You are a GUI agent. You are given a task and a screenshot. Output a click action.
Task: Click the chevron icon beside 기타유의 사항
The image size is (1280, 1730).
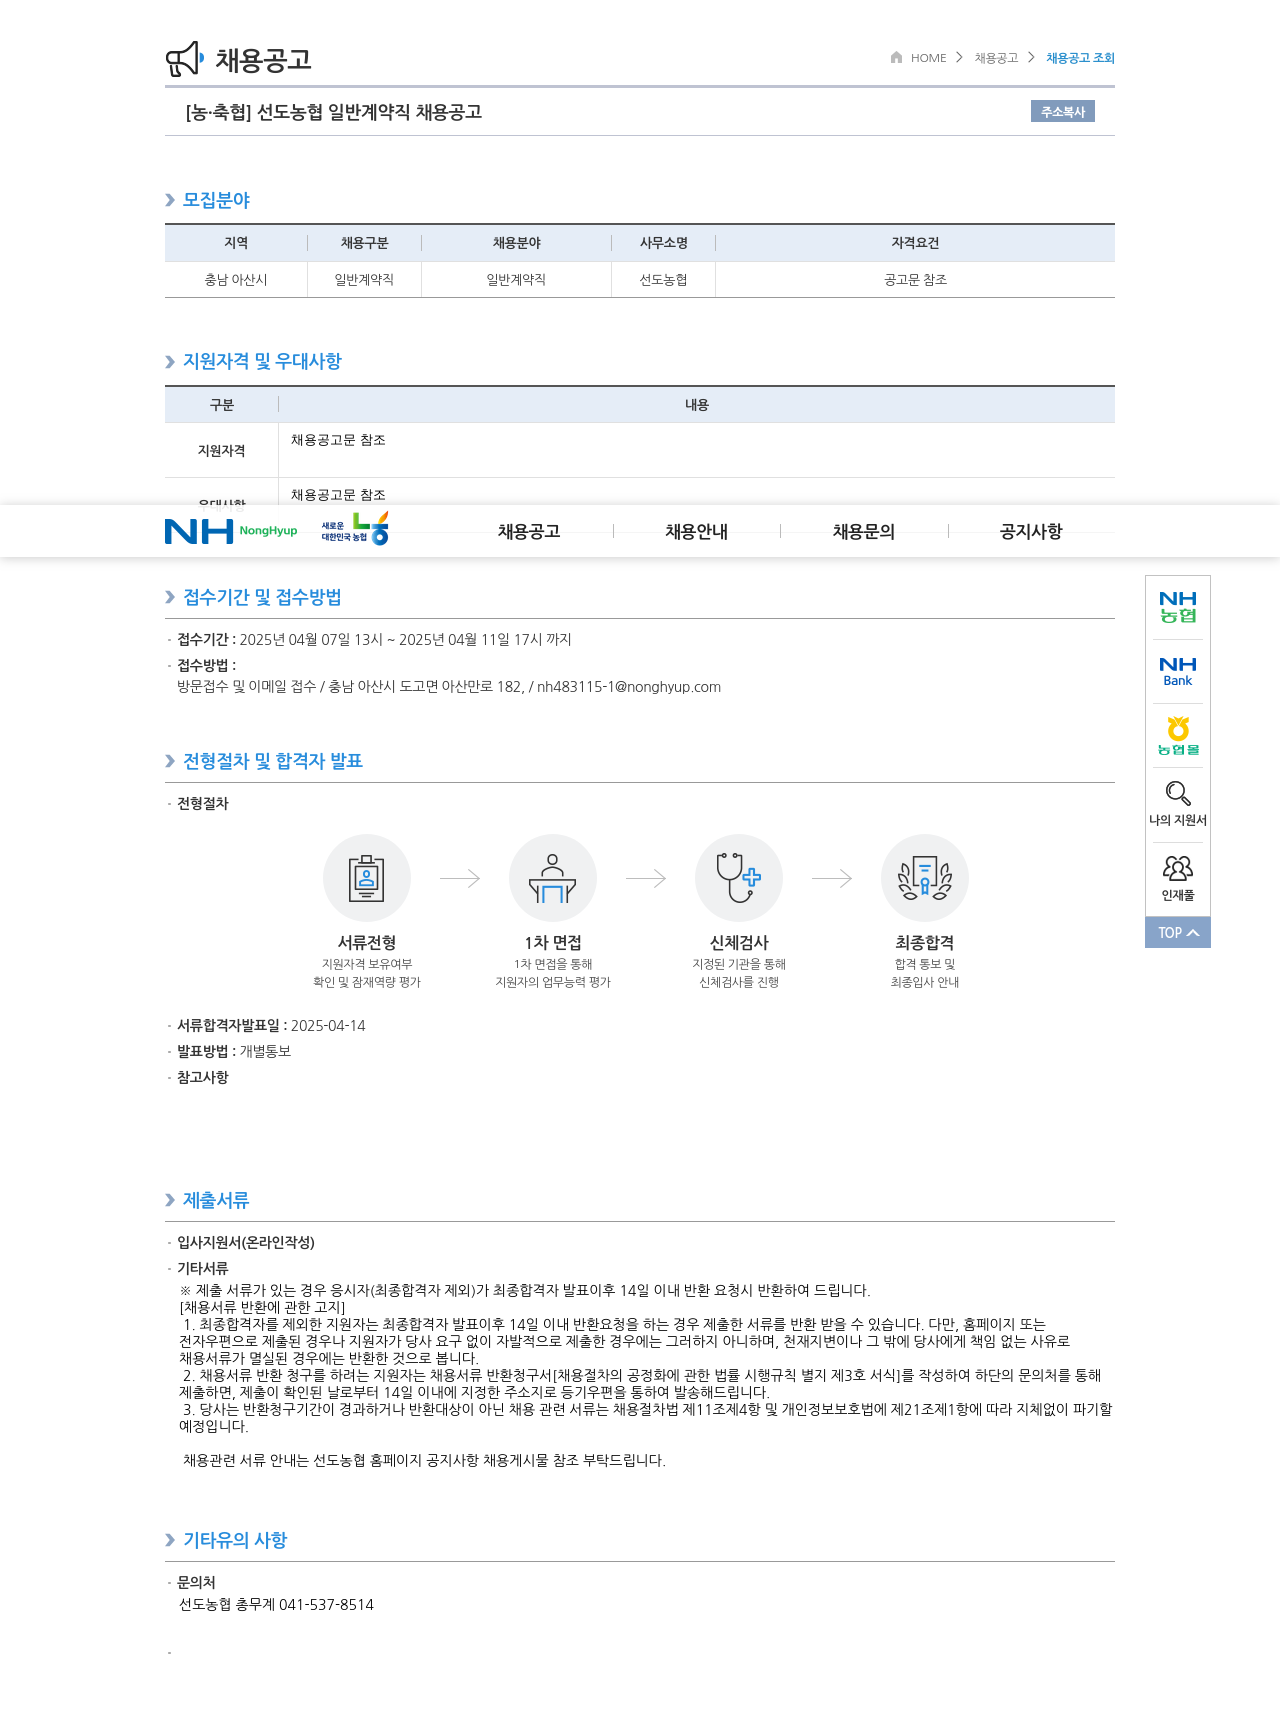pyautogui.click(x=170, y=1540)
